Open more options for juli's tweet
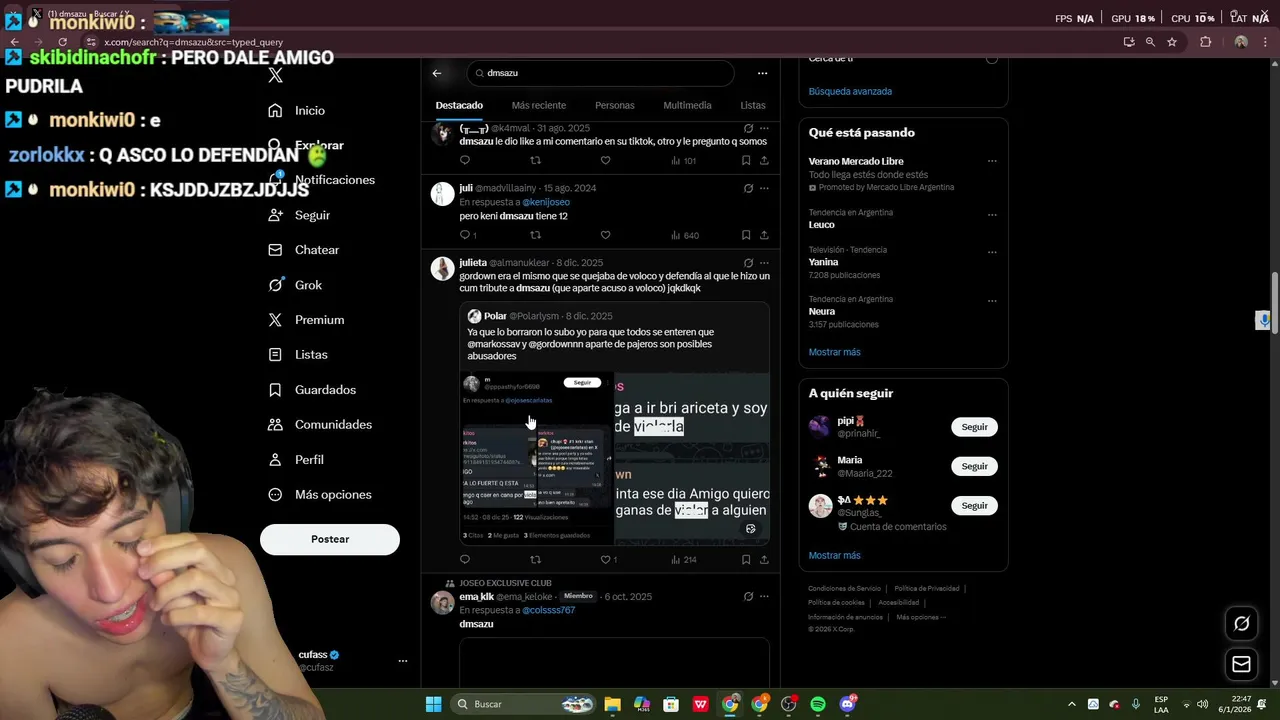The image size is (1280, 720). click(764, 188)
